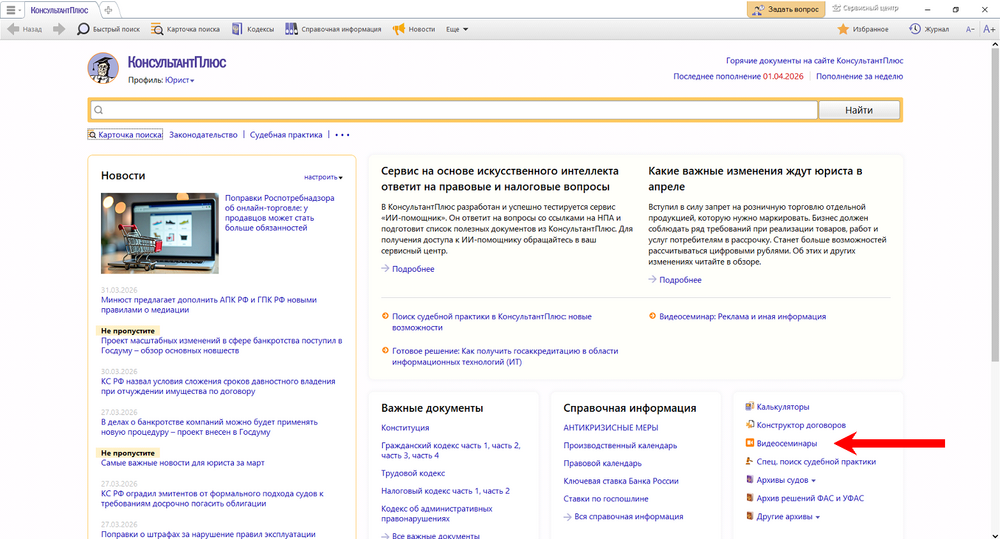
Task: Click the Задать вопрос button
Action: (x=785, y=9)
